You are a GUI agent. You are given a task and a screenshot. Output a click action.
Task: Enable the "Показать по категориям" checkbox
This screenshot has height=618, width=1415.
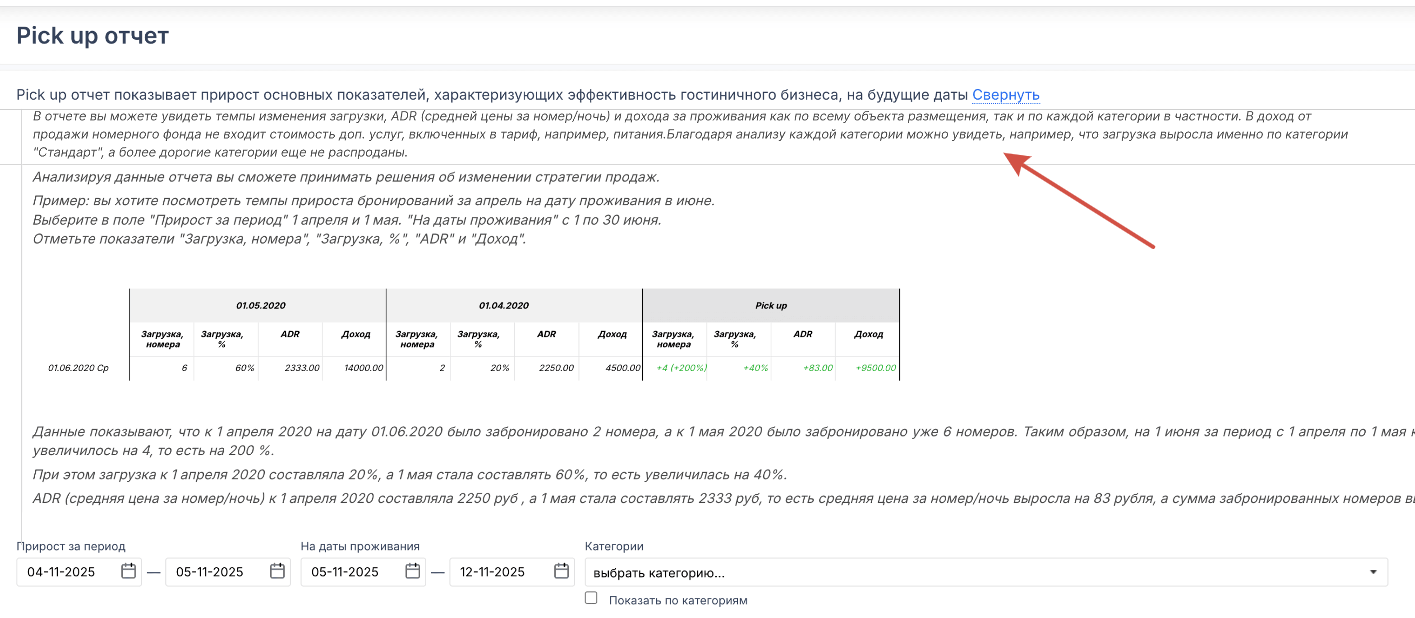(591, 598)
